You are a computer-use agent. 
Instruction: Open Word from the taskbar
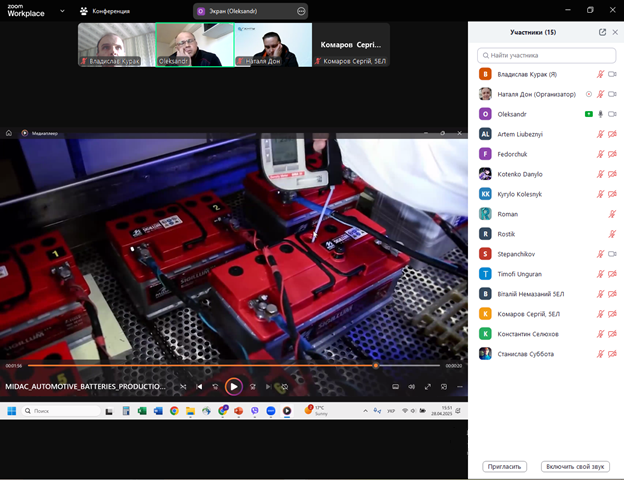click(158, 411)
